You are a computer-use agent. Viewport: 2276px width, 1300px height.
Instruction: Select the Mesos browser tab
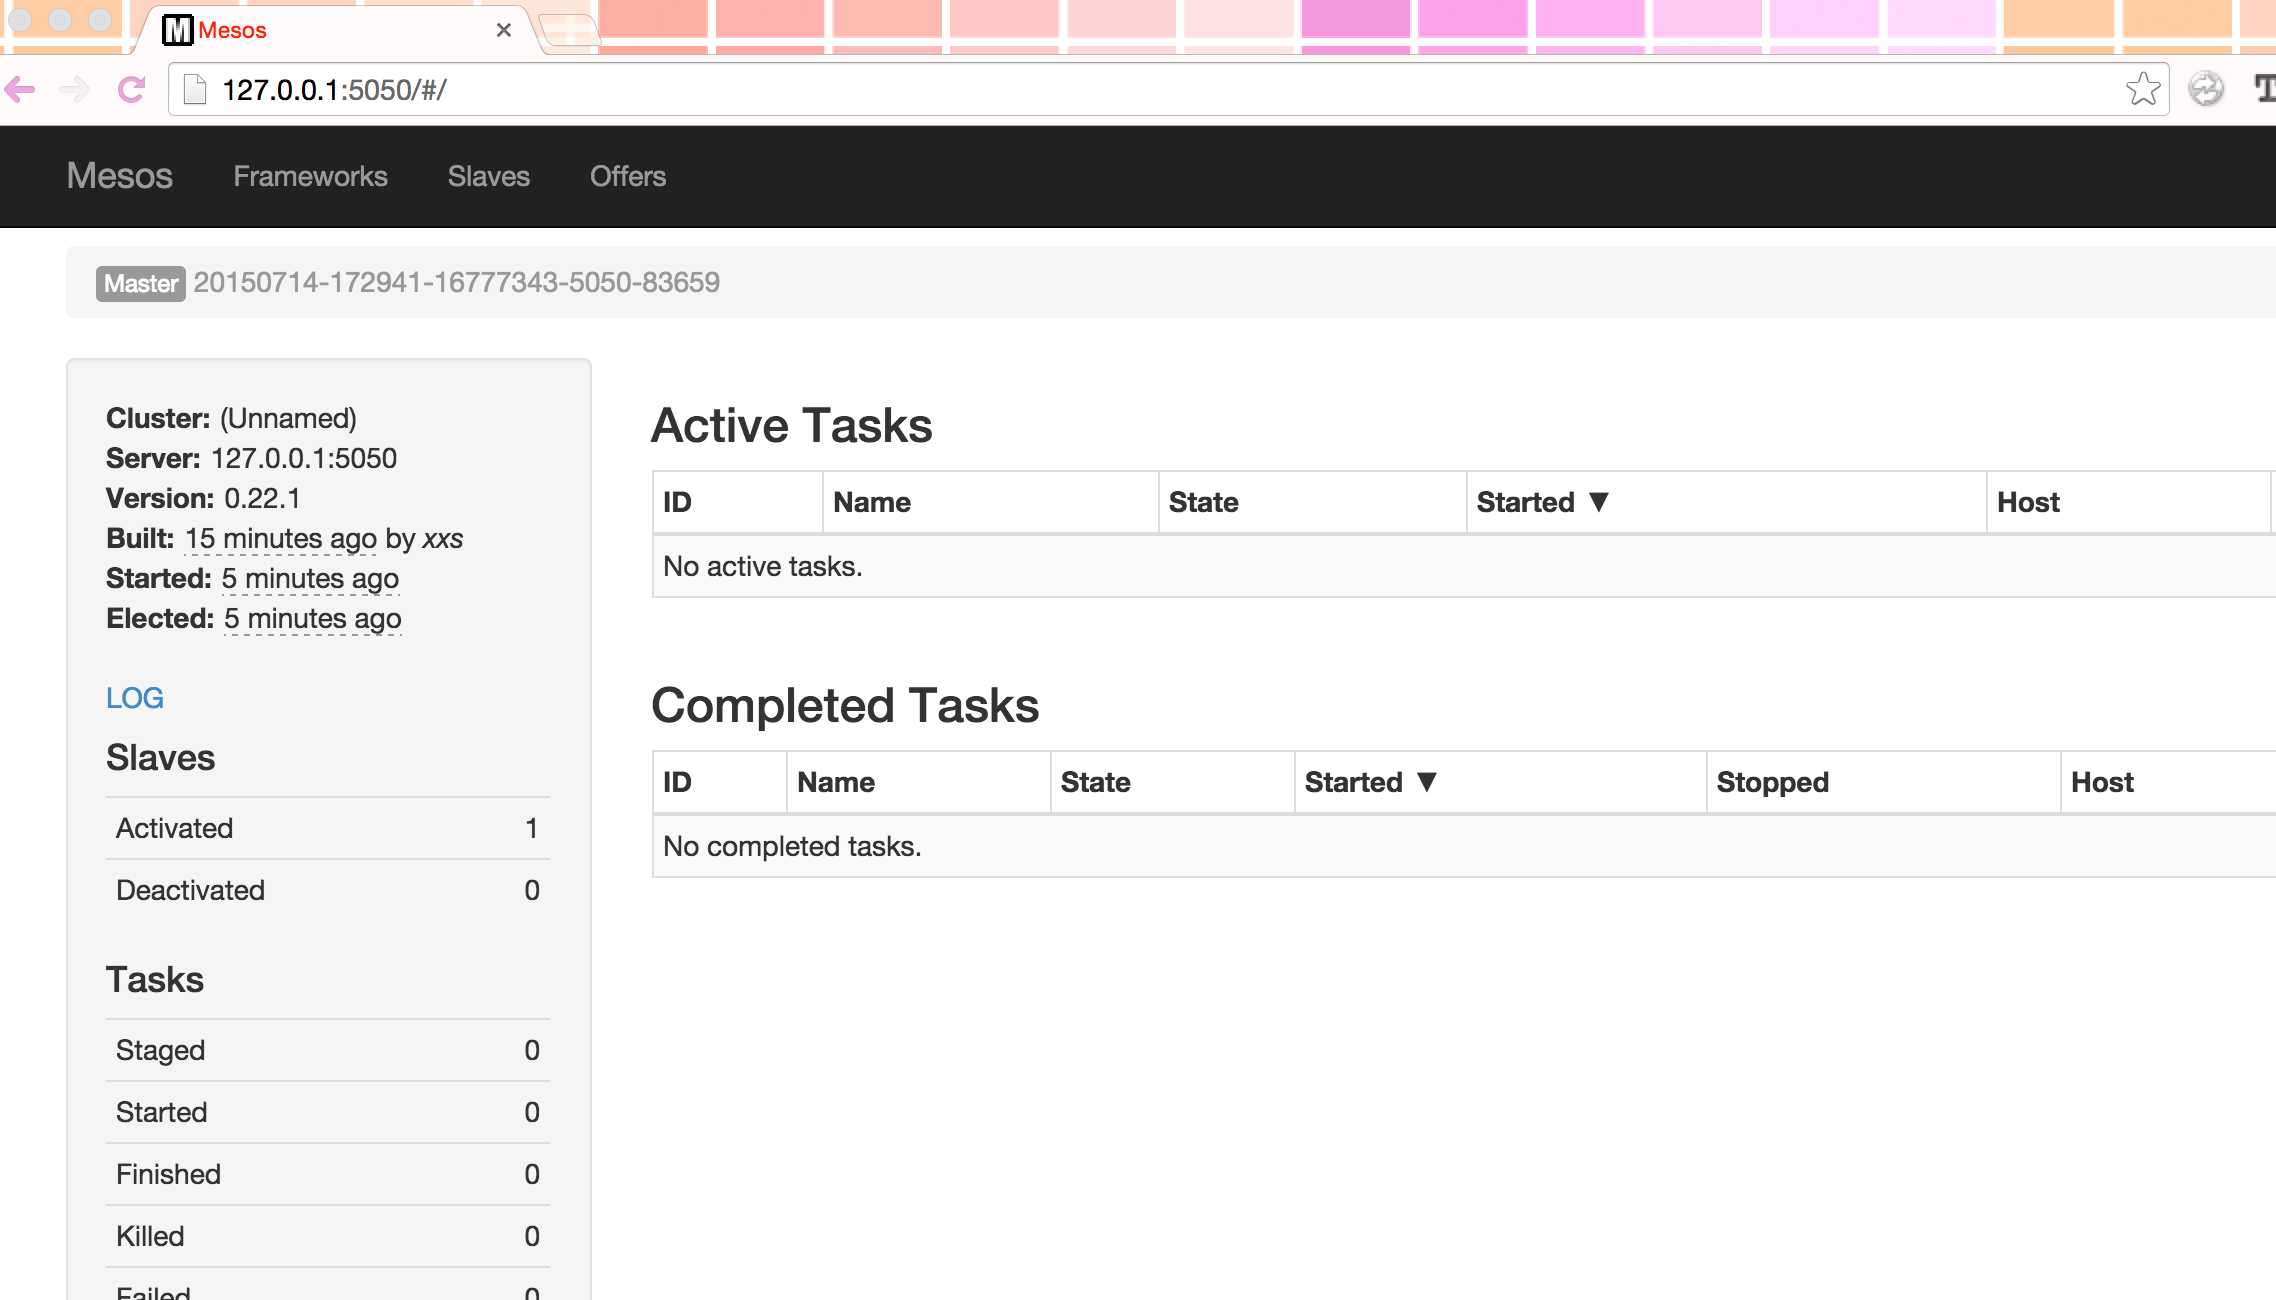pos(340,30)
